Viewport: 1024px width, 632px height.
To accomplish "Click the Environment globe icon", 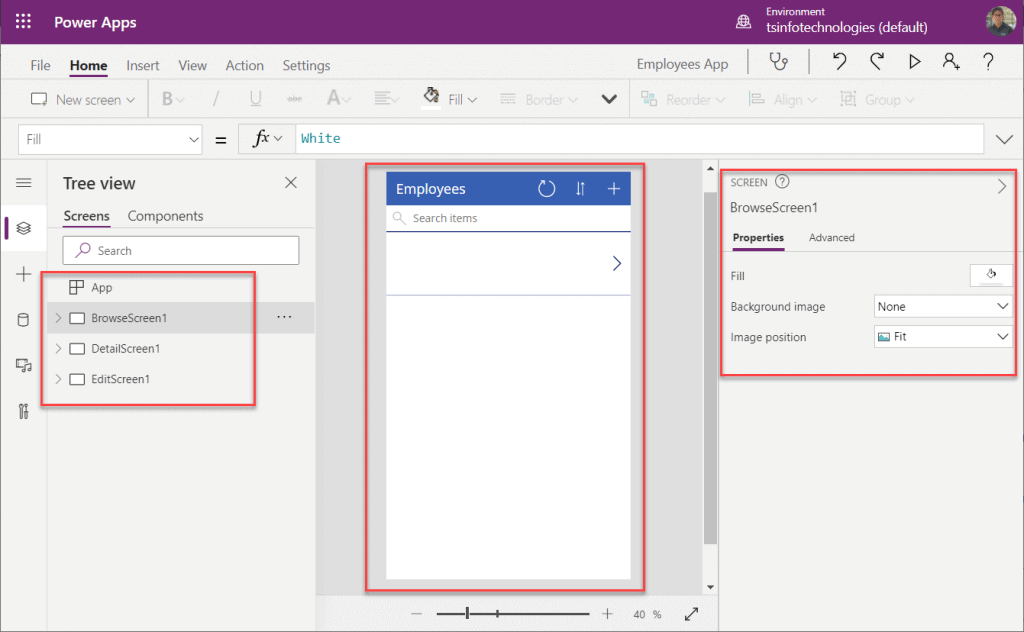I will [x=743, y=22].
